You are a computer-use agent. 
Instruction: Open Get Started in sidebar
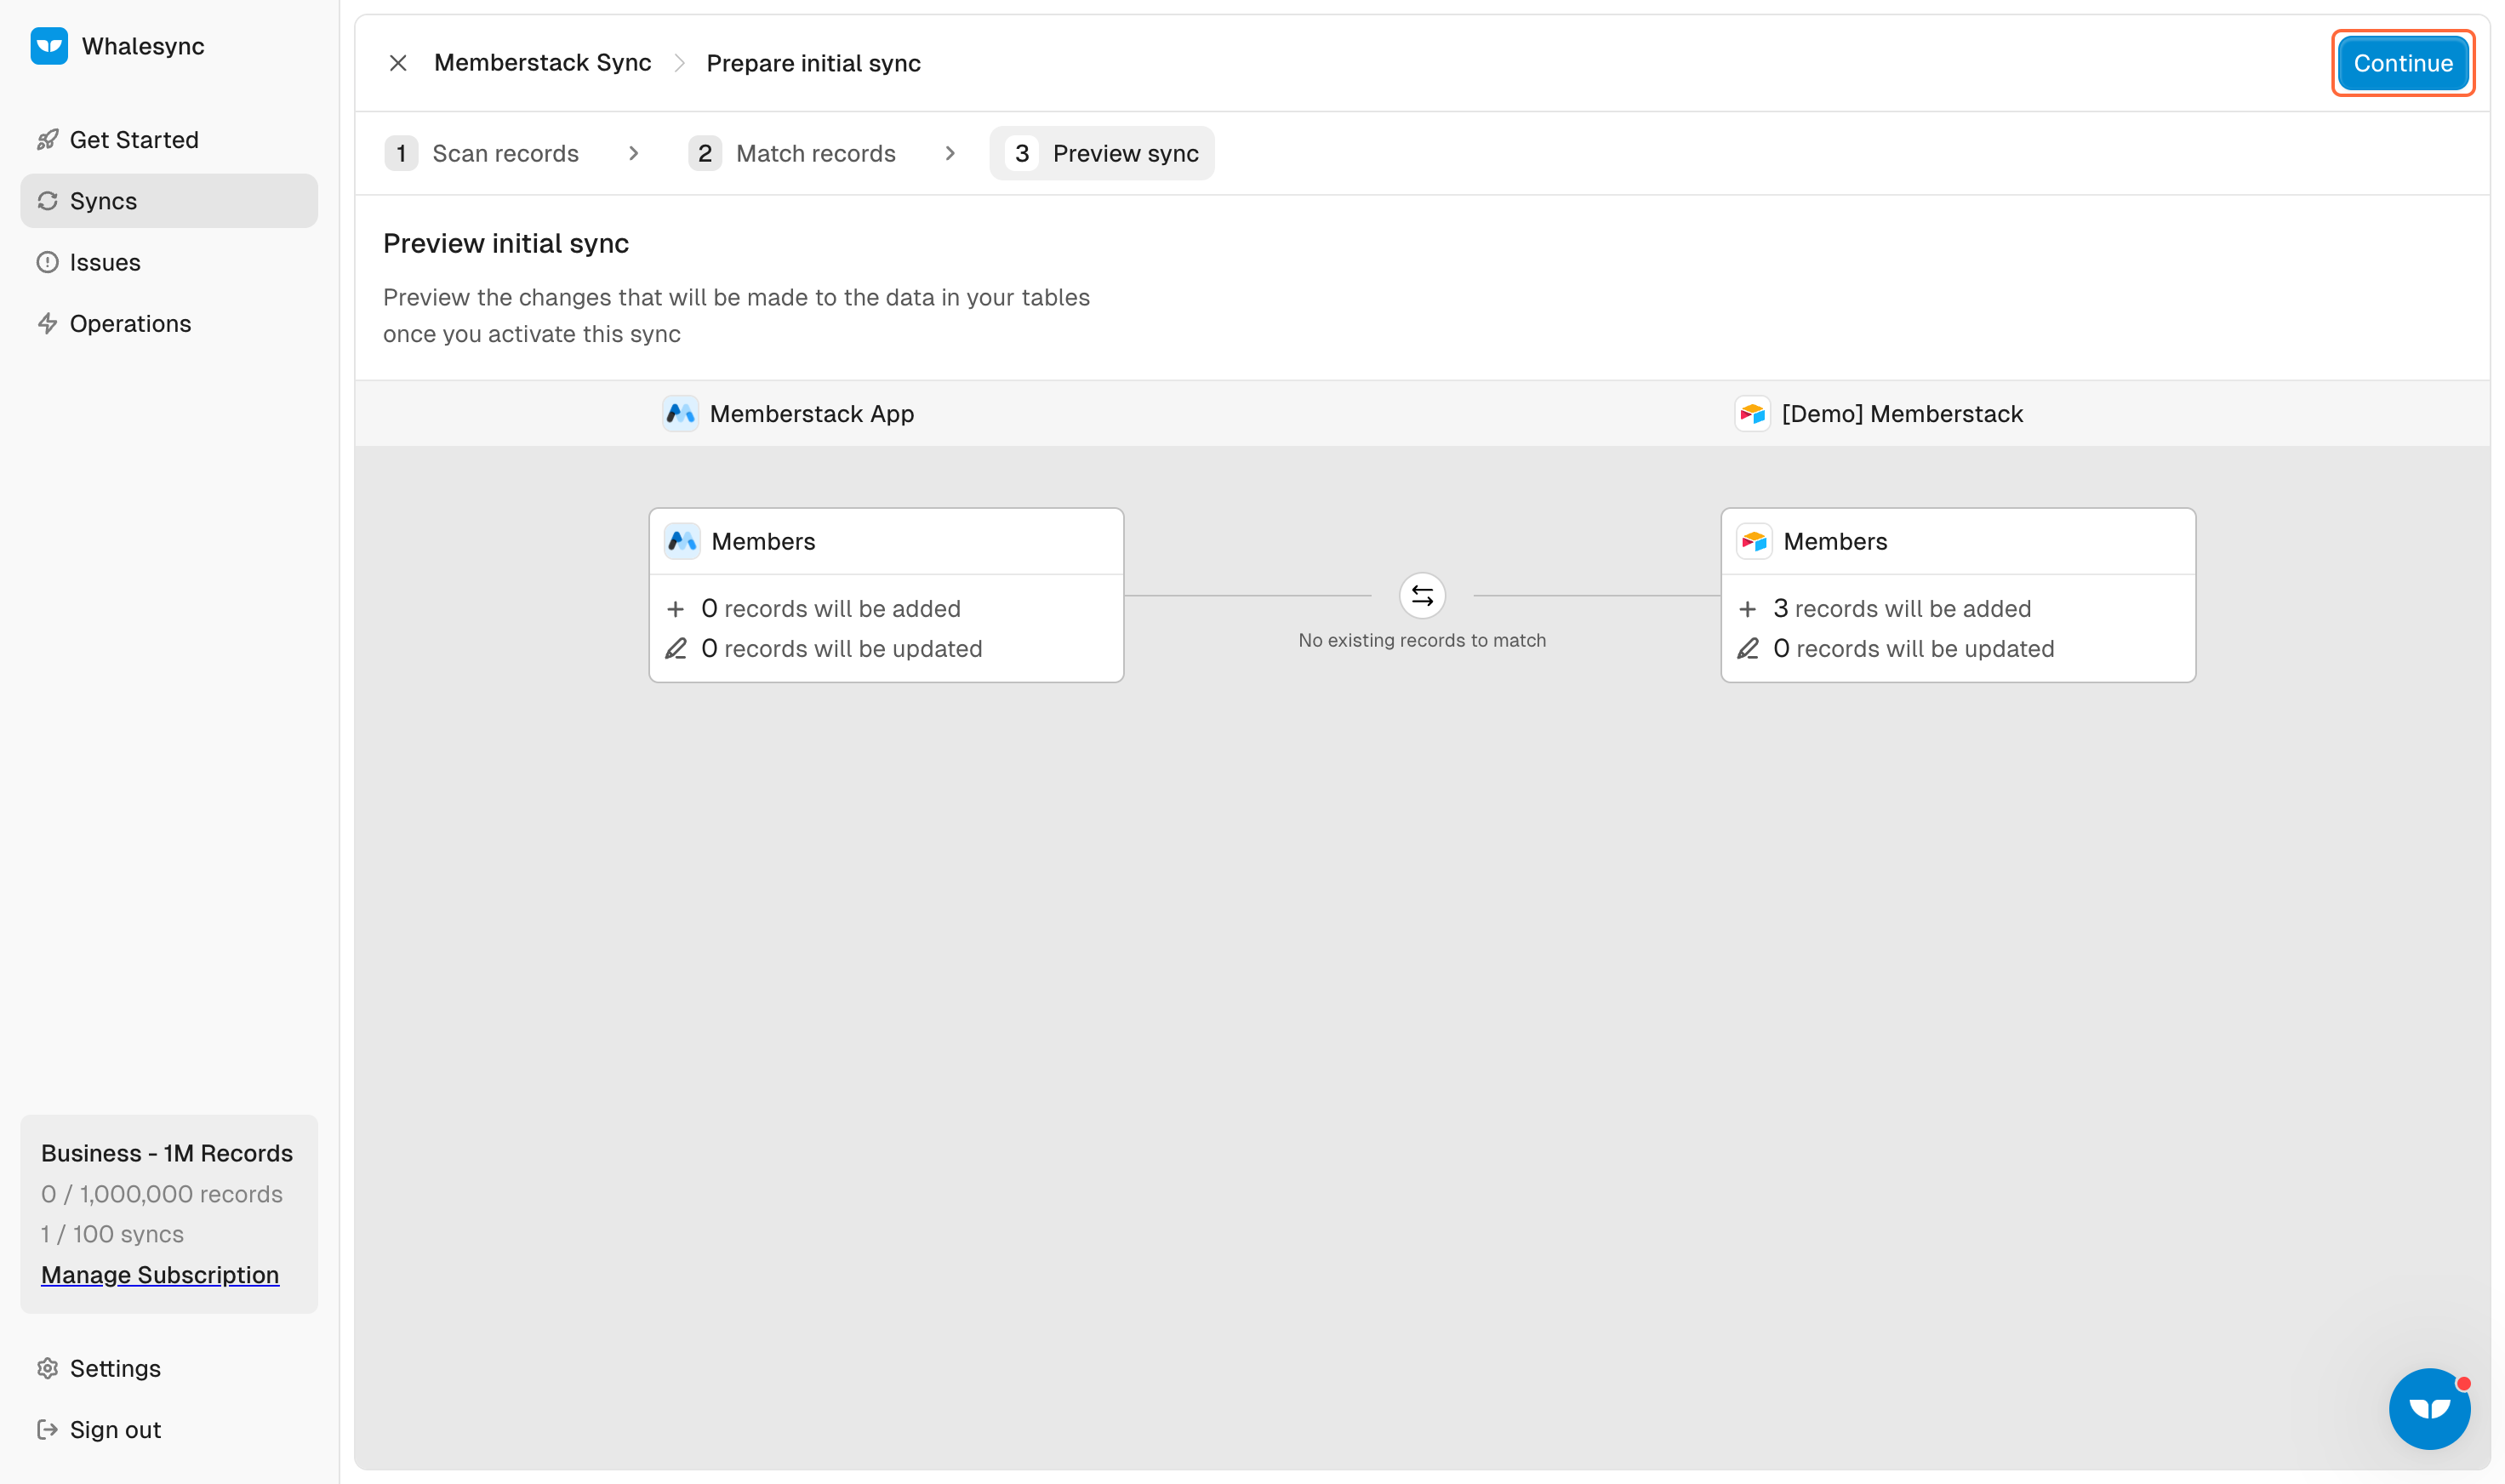[x=134, y=140]
